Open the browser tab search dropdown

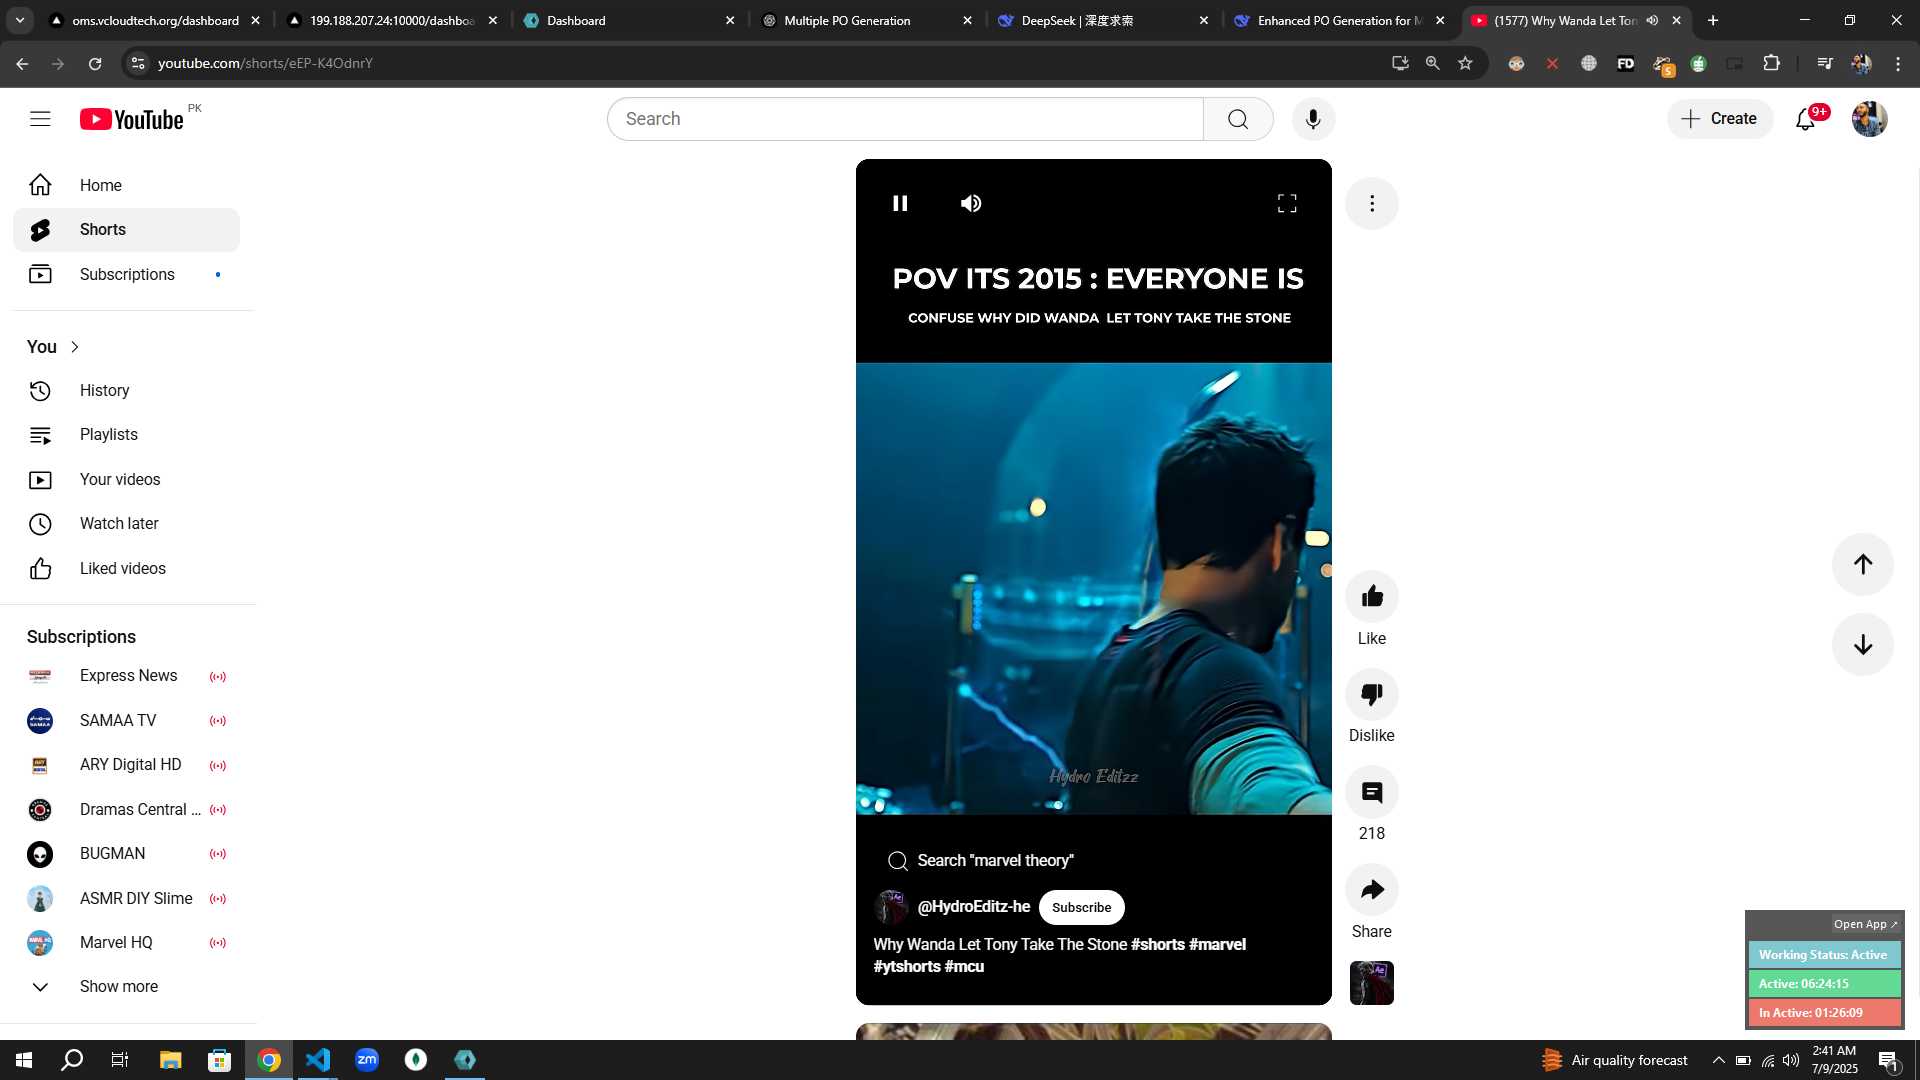tap(20, 20)
